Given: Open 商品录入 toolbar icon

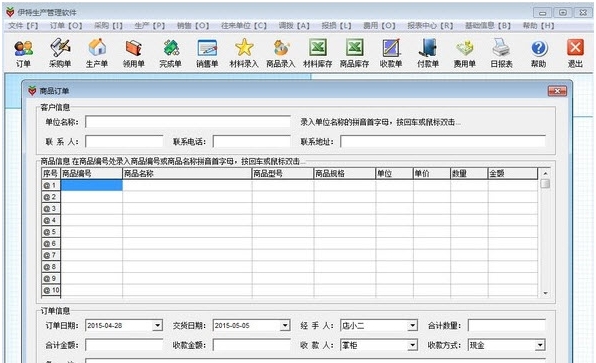Looking at the screenshot, I should point(281,53).
